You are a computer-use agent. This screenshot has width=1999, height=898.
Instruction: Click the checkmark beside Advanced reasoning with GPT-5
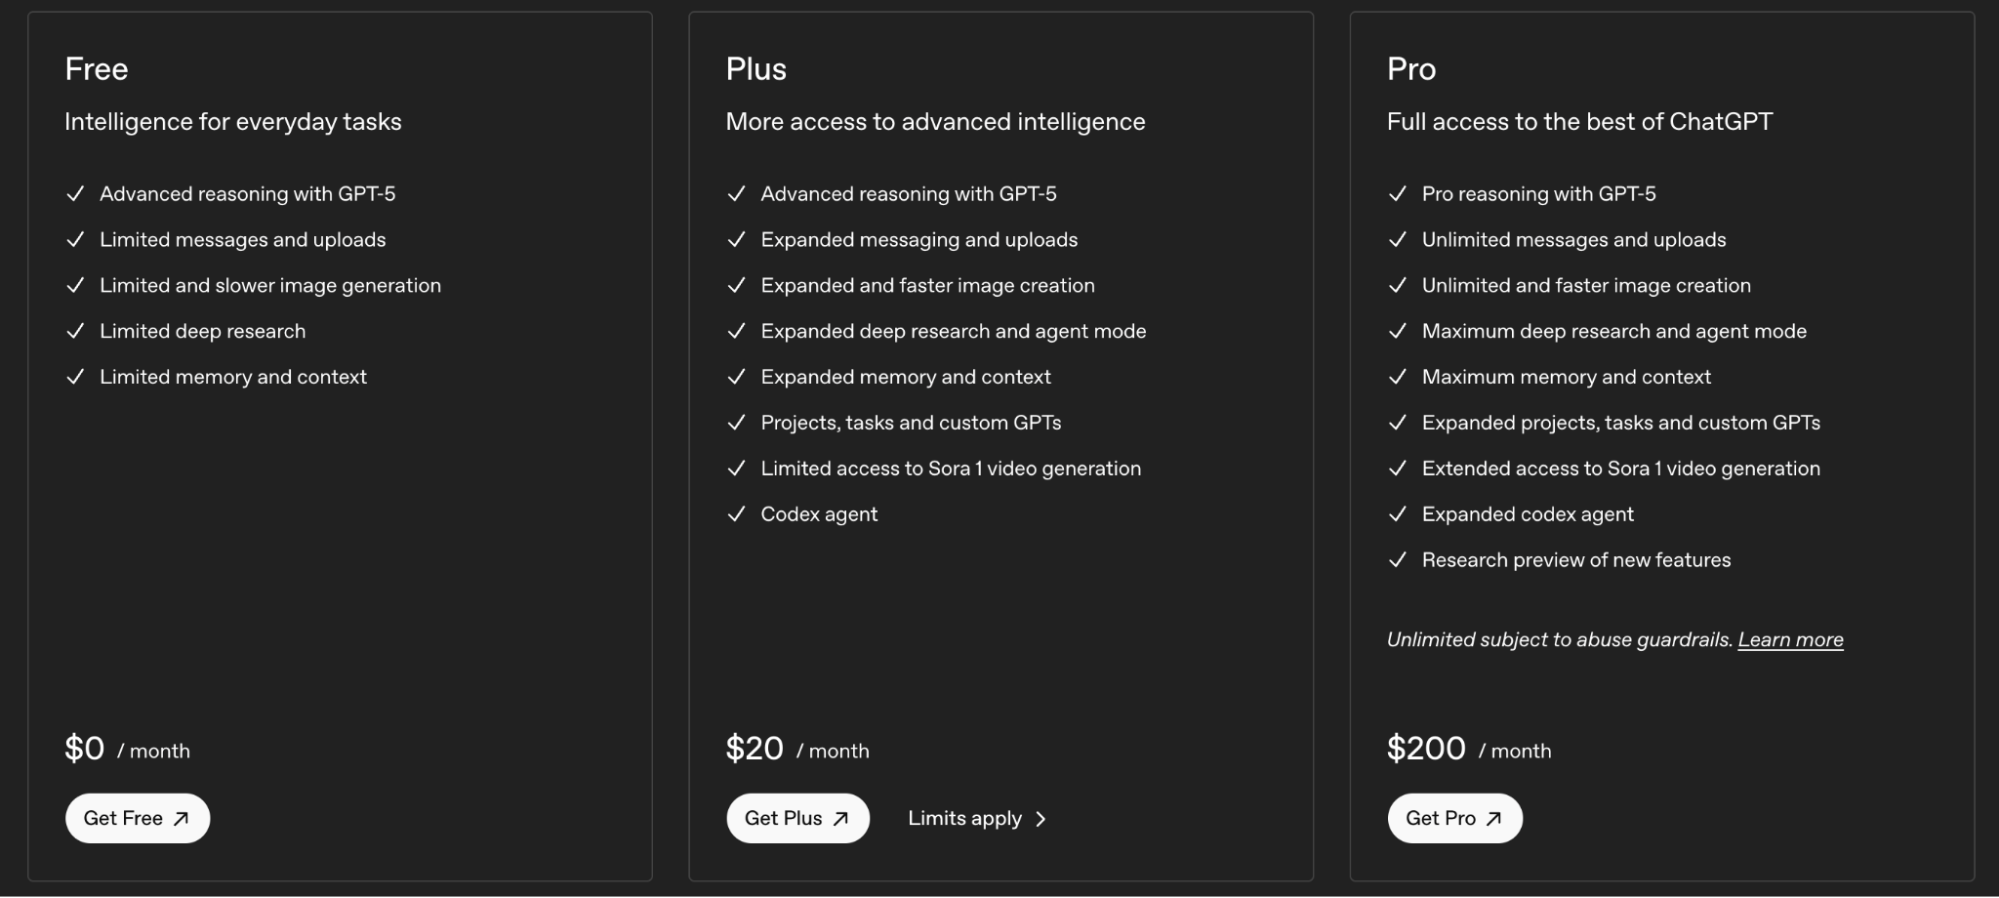click(x=75, y=193)
